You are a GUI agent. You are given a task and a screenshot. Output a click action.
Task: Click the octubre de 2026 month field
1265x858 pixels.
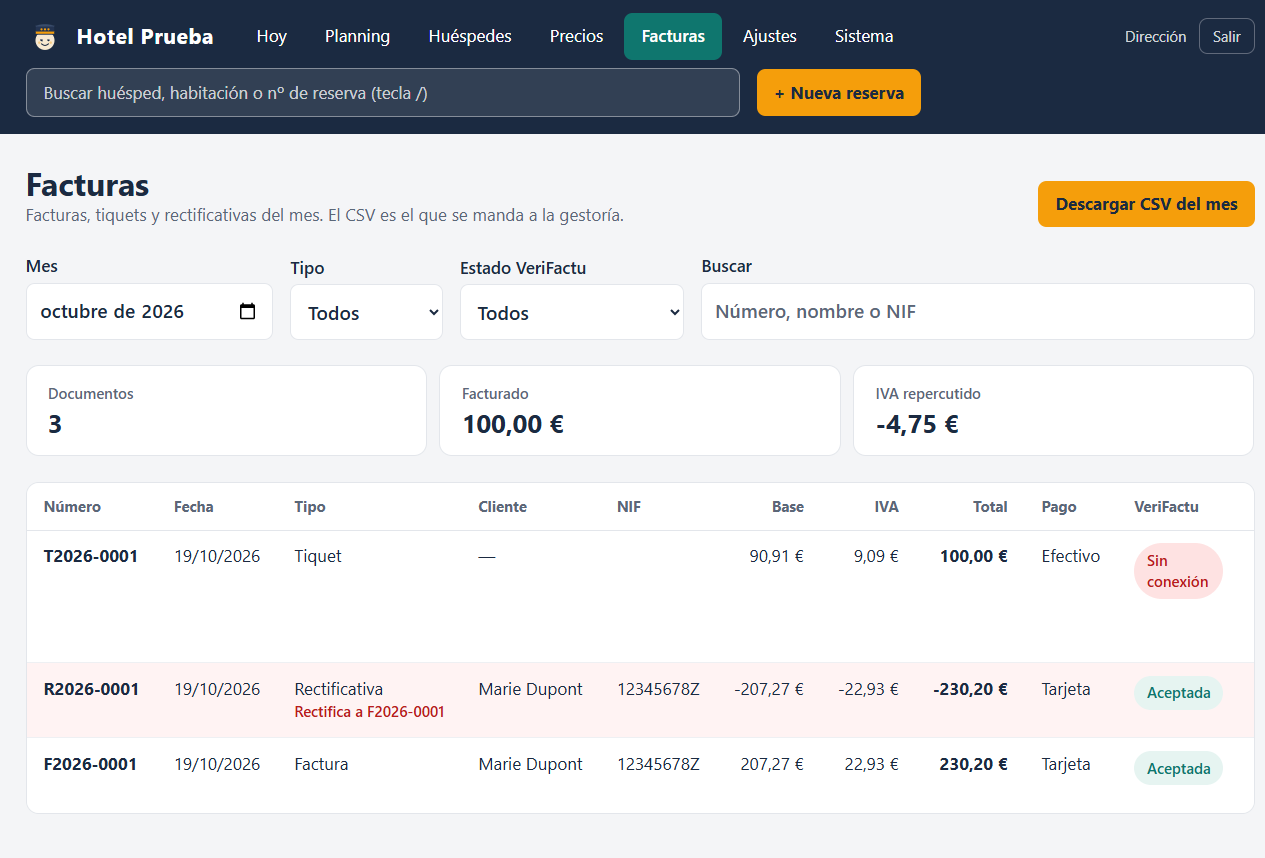[149, 311]
